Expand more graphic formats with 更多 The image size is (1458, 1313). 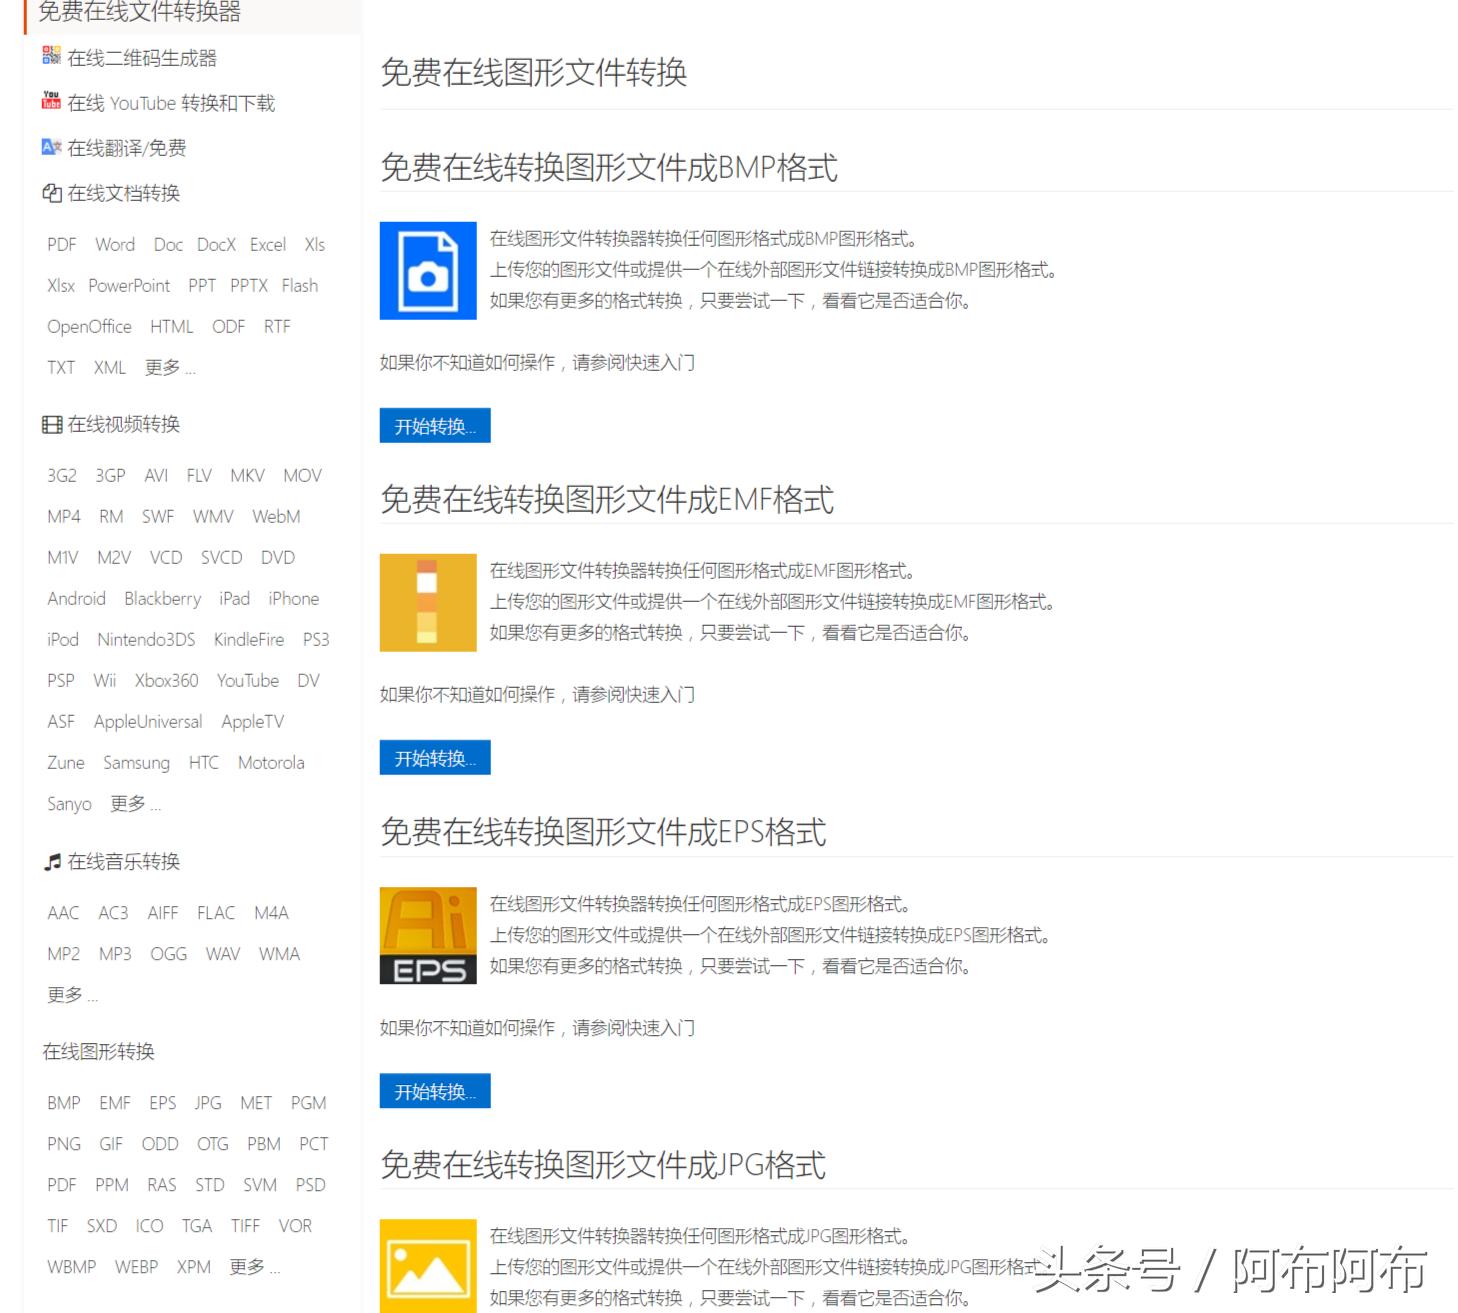(x=252, y=1267)
